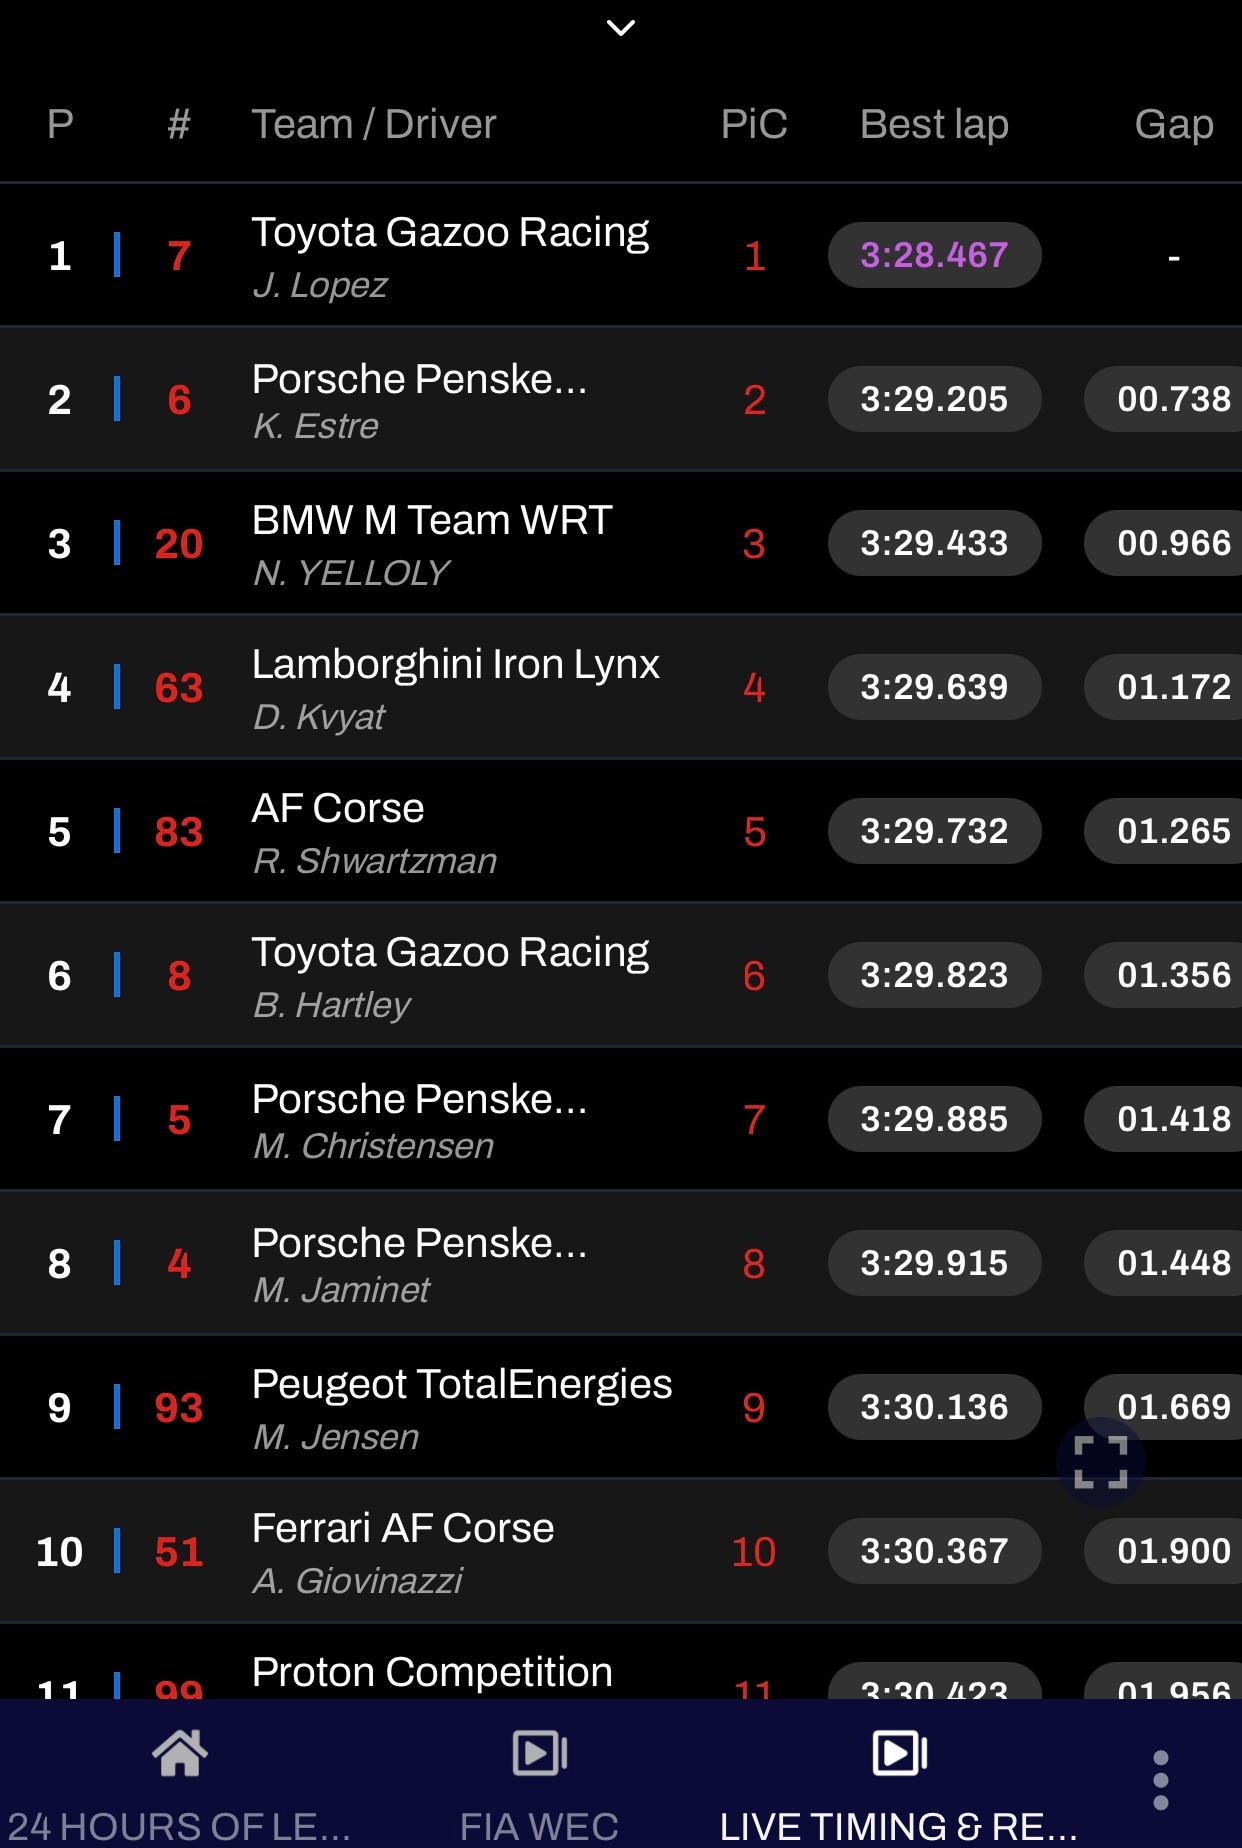
Task: Tap the PiC column header
Action: point(754,125)
